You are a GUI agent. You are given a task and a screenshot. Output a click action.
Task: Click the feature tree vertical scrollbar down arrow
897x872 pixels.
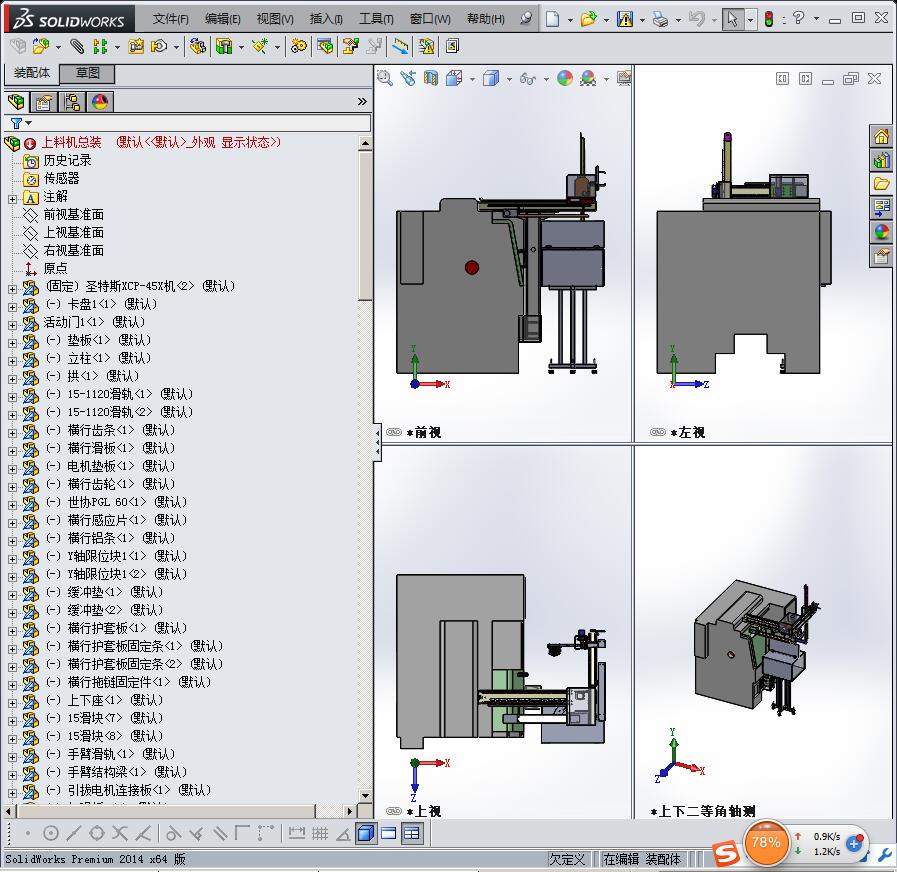click(366, 796)
